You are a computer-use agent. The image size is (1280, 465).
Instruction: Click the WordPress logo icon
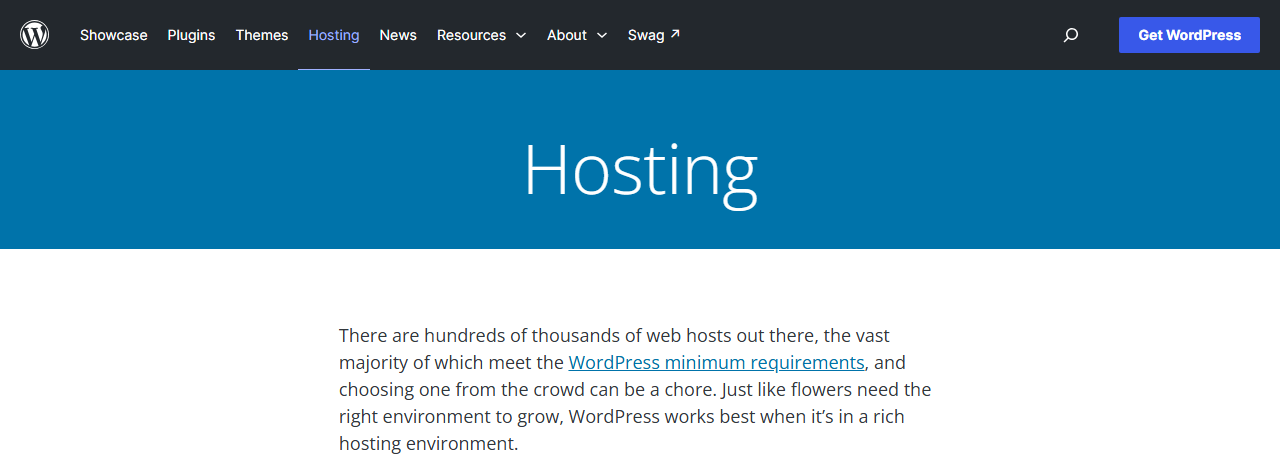[35, 35]
